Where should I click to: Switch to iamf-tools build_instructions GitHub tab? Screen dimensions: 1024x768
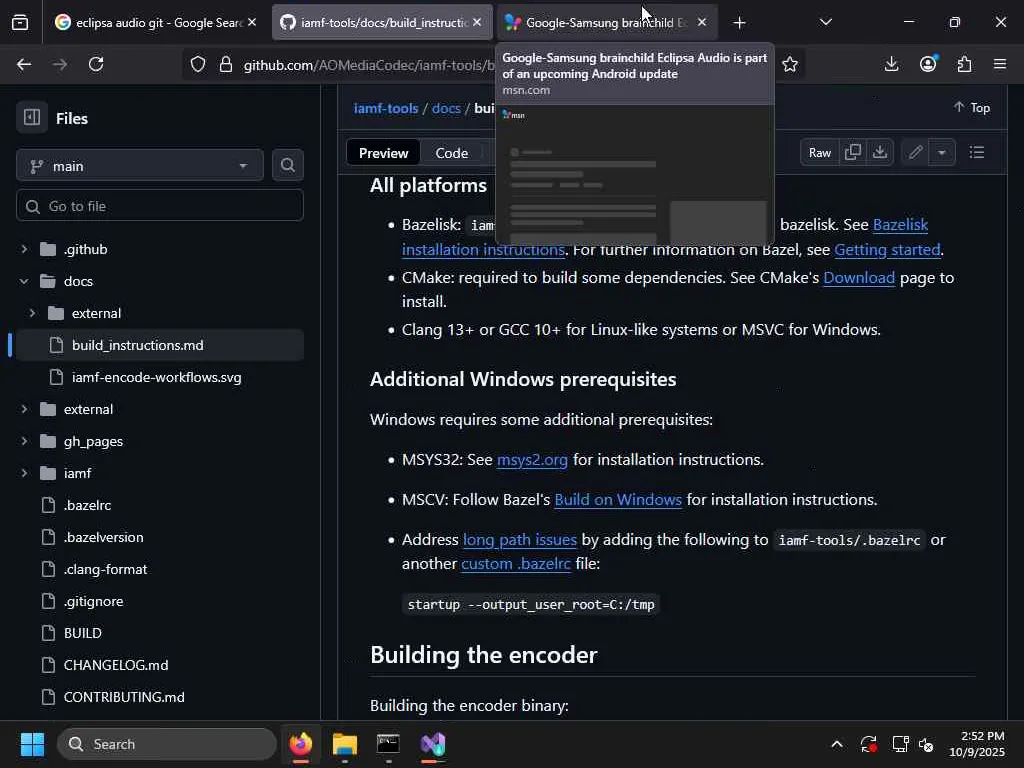[382, 23]
